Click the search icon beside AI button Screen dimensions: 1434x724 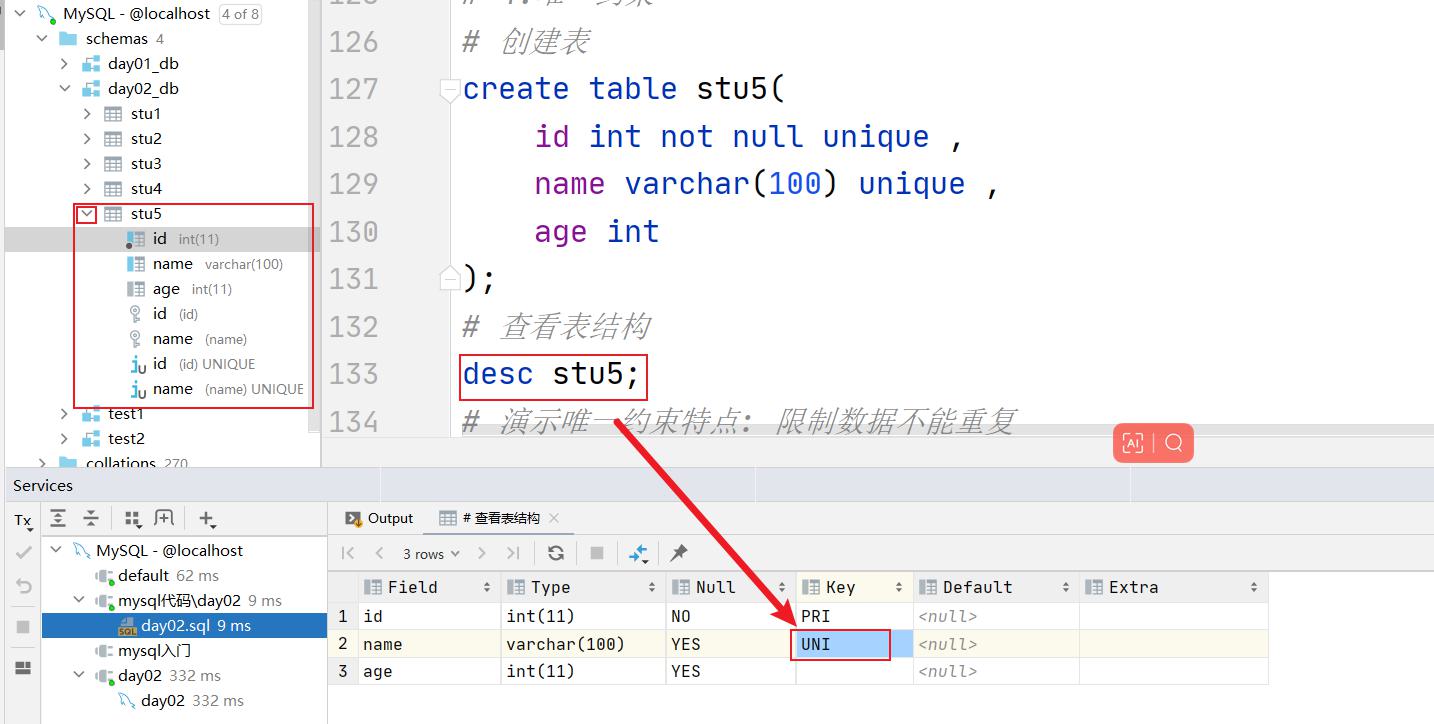click(1174, 443)
